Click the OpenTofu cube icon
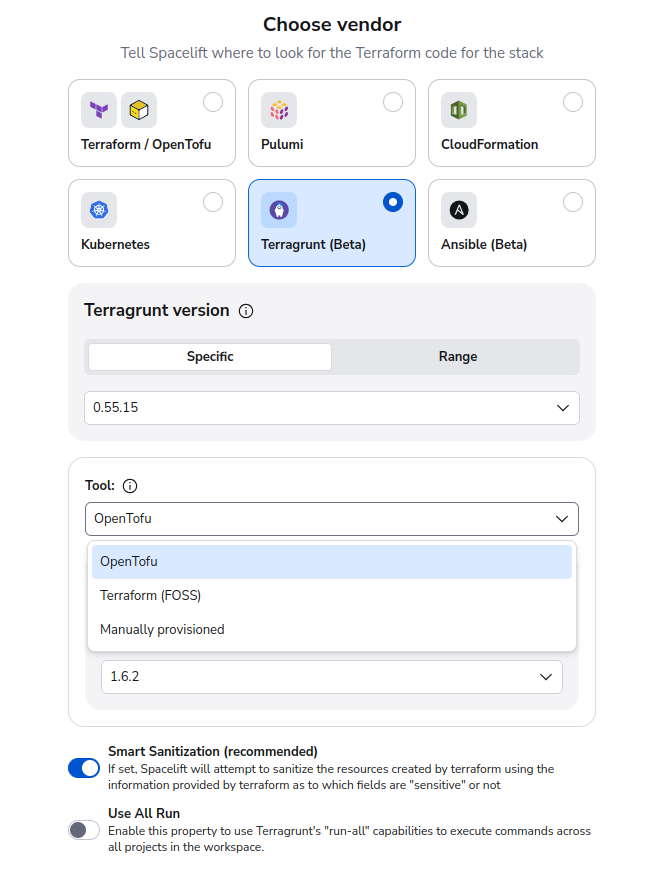Viewport: 645px width, 871px height. point(139,110)
